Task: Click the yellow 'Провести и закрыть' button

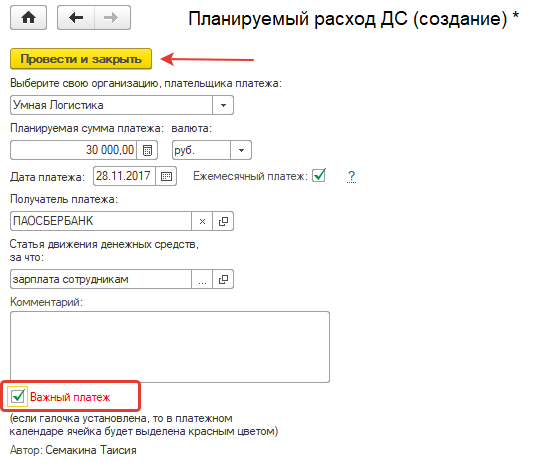Action: pos(81,59)
